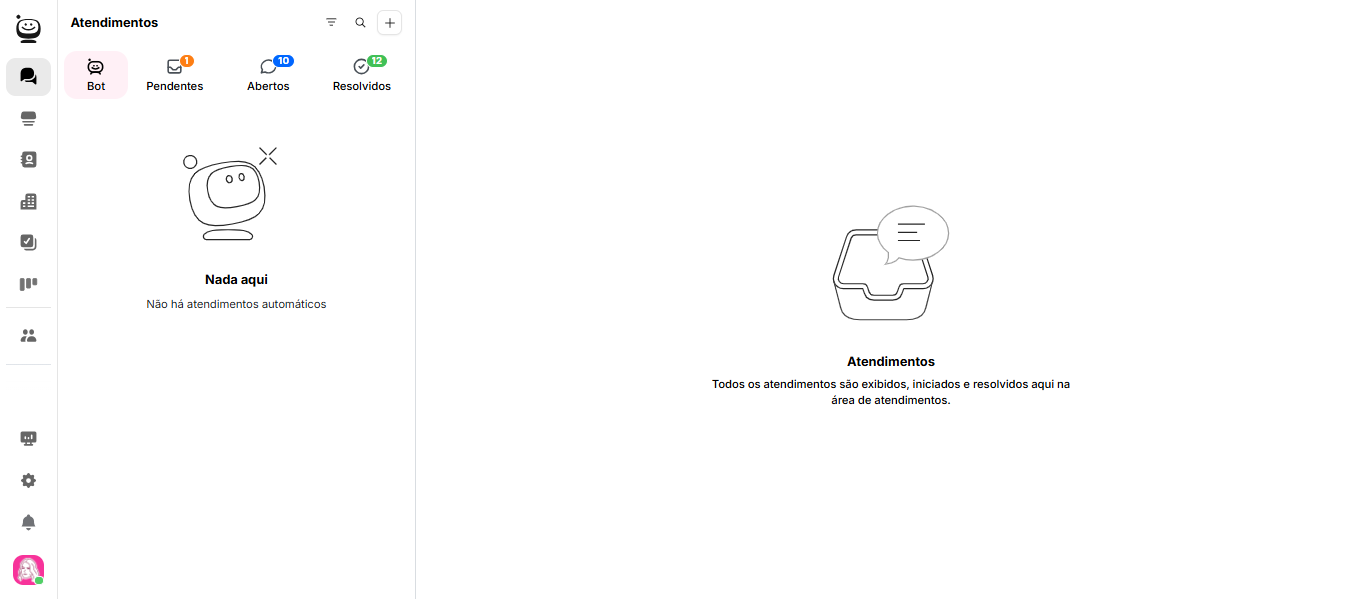The image size is (1366, 599).
Task: Open the team members people icon
Action: coord(28,336)
